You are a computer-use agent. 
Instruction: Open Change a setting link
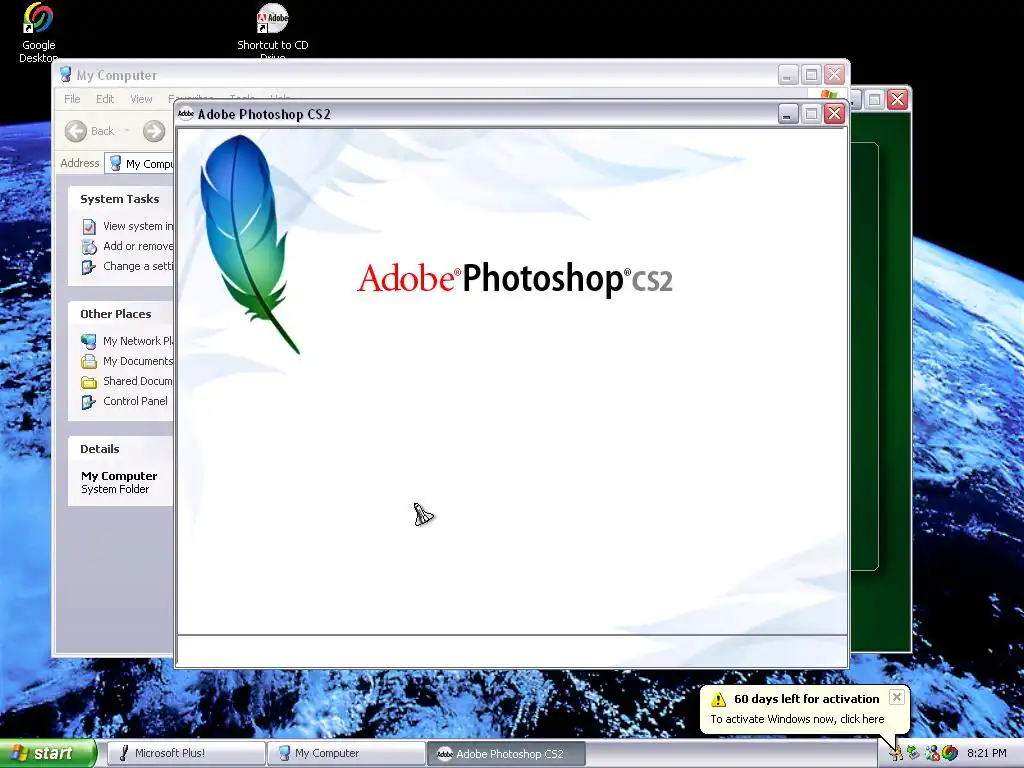[x=138, y=266]
